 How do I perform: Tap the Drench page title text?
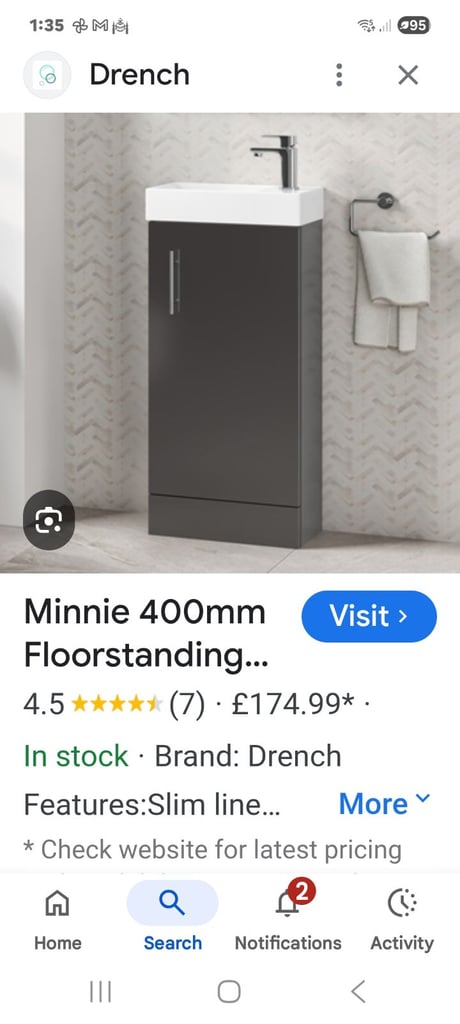coord(139,75)
